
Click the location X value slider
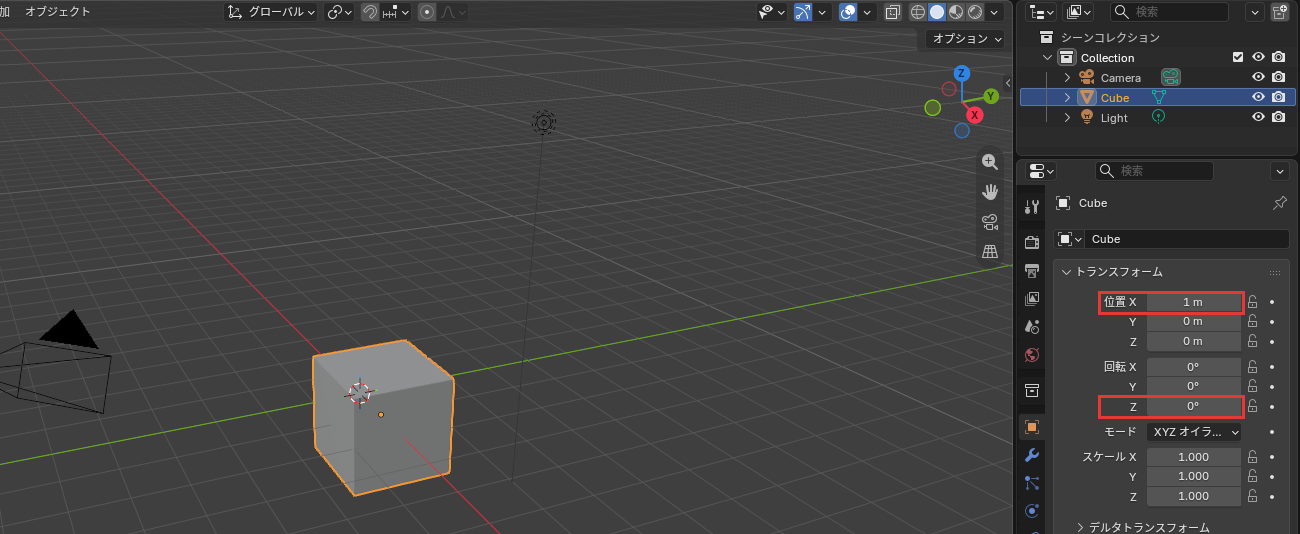click(1193, 302)
